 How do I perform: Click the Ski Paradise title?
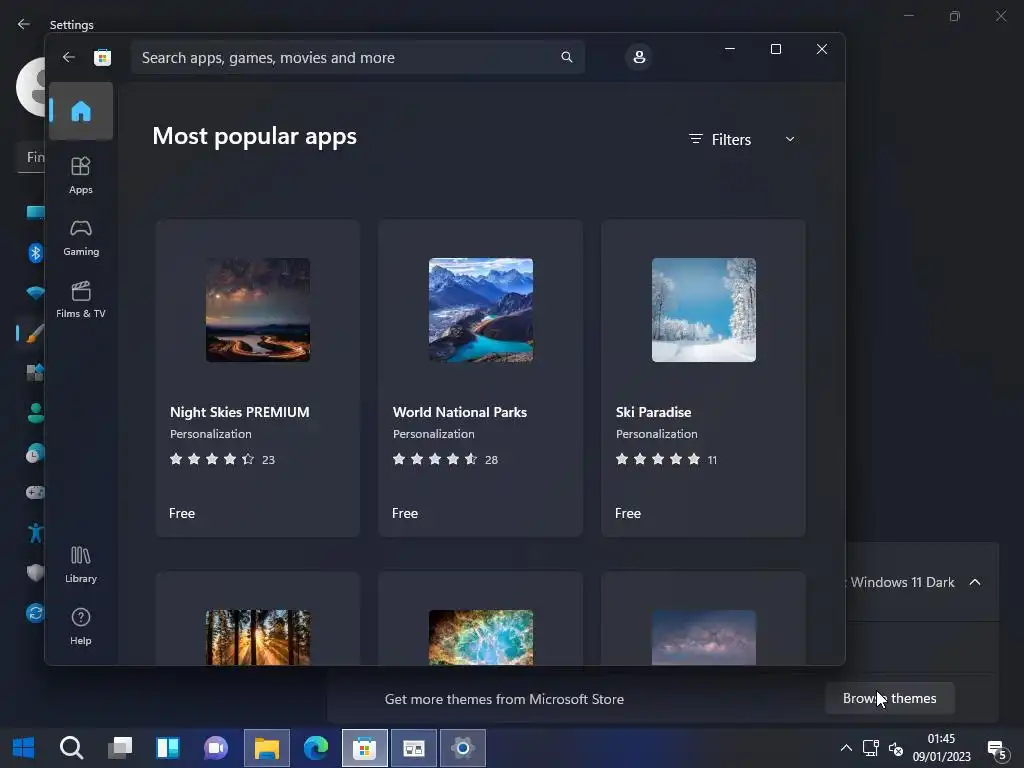(653, 412)
